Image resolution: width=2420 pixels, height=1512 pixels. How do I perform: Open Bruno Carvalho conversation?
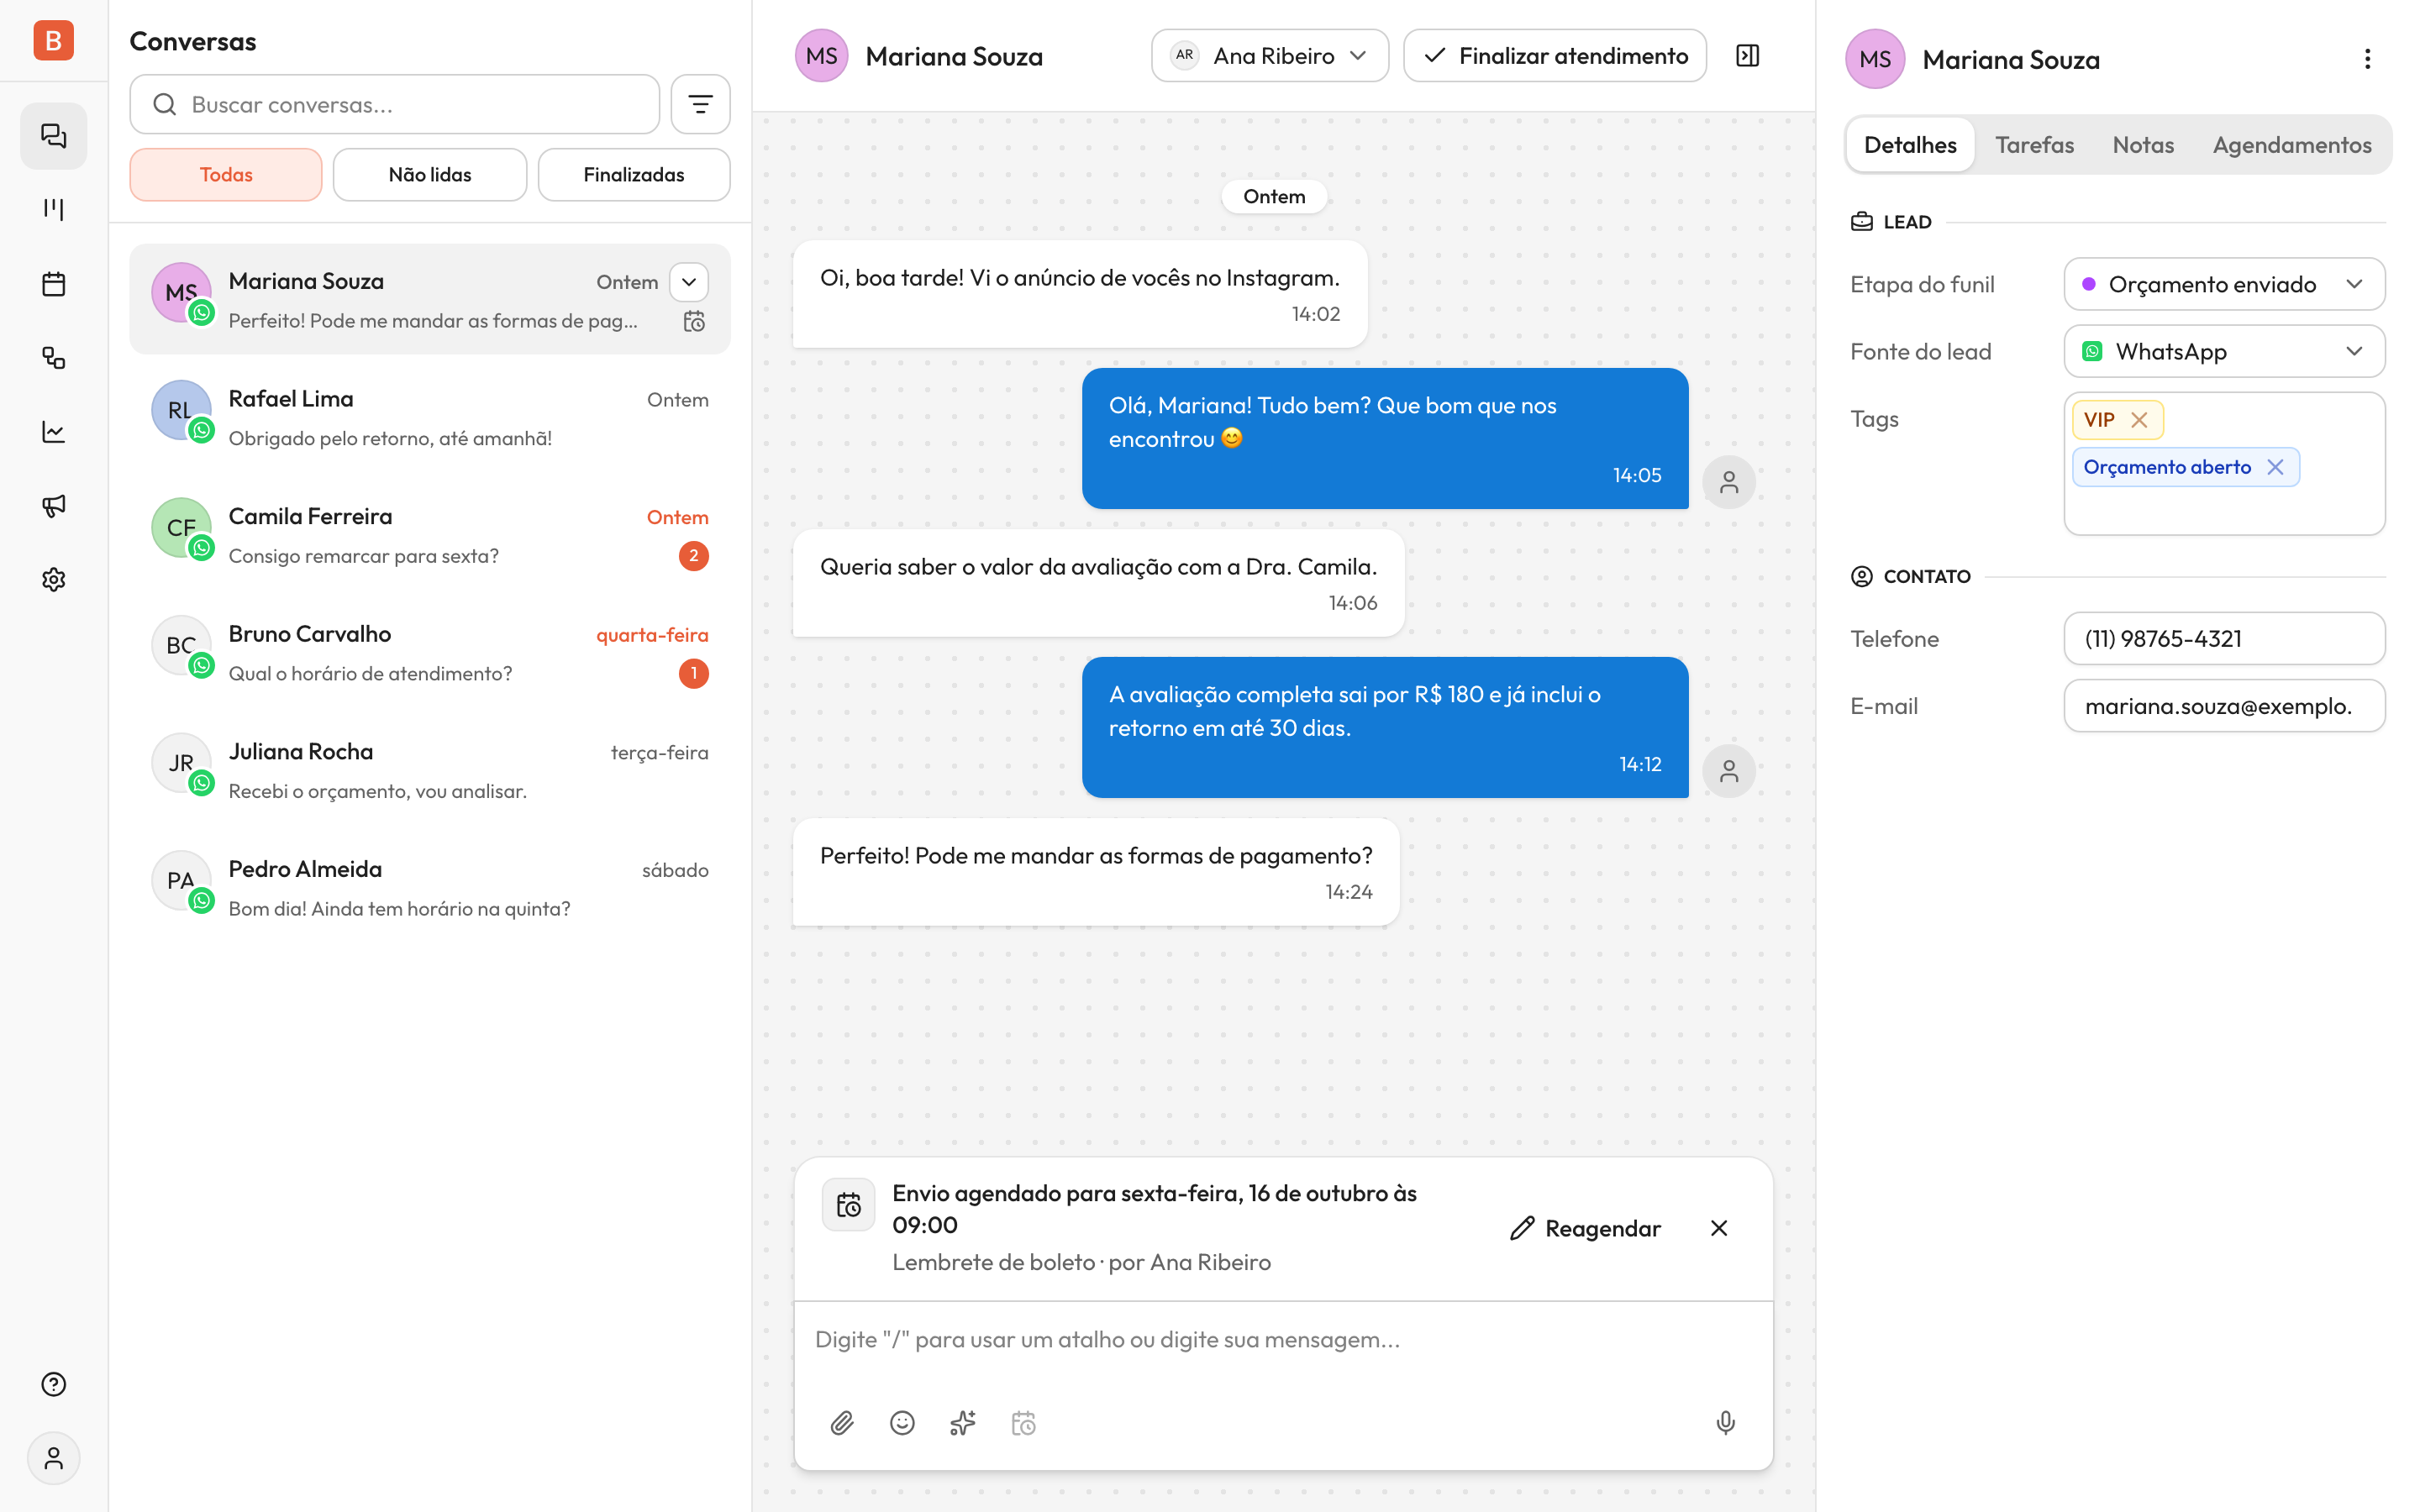coord(430,652)
